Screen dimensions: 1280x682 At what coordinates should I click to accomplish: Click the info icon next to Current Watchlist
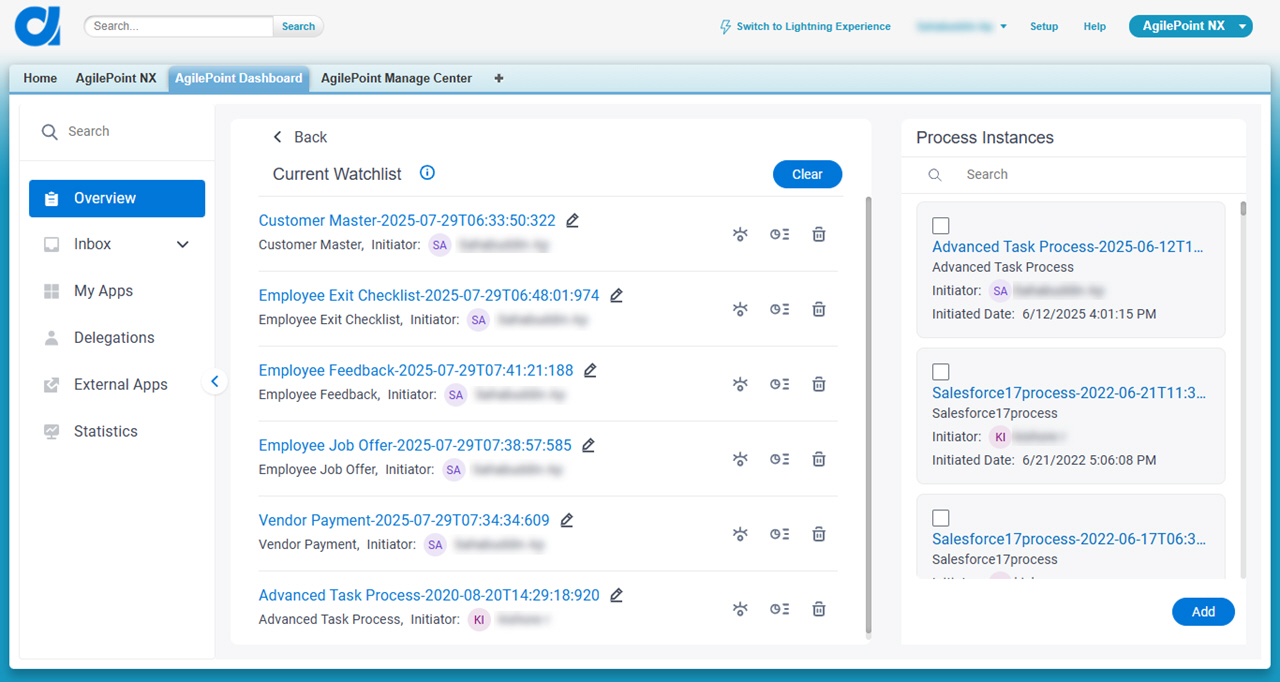point(427,173)
